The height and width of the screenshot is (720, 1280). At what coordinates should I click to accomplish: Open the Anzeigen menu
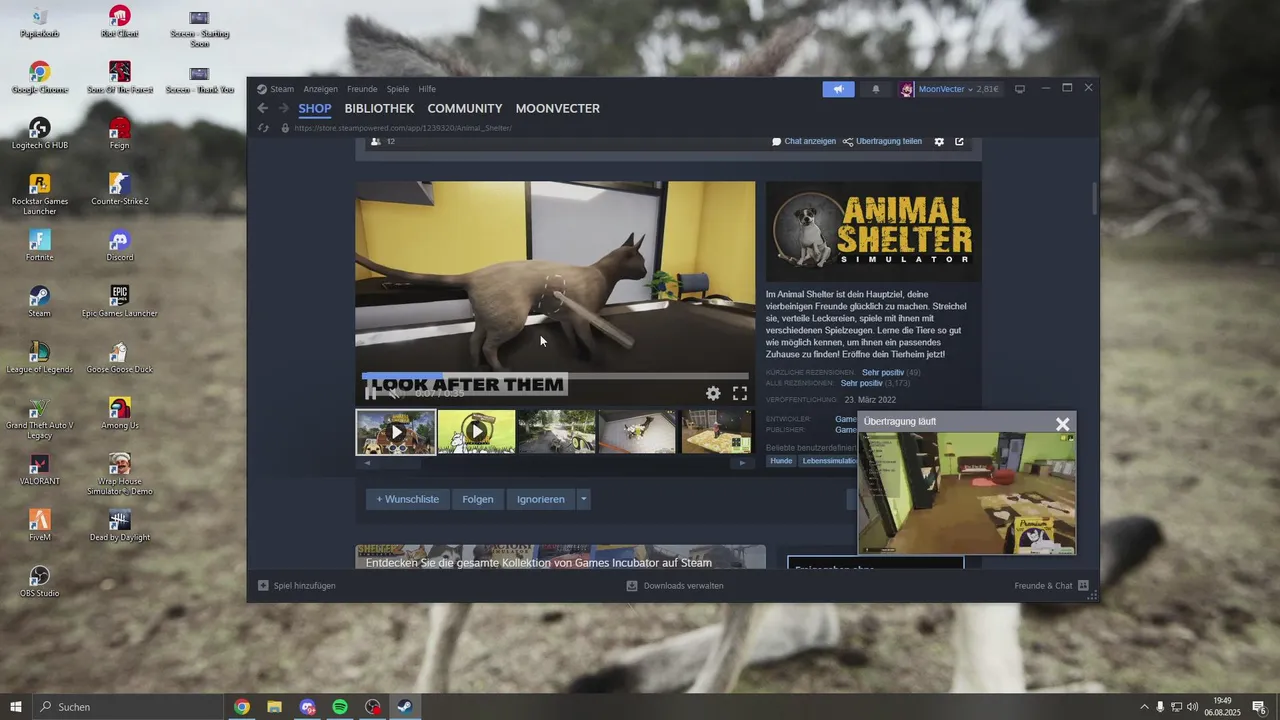[321, 89]
